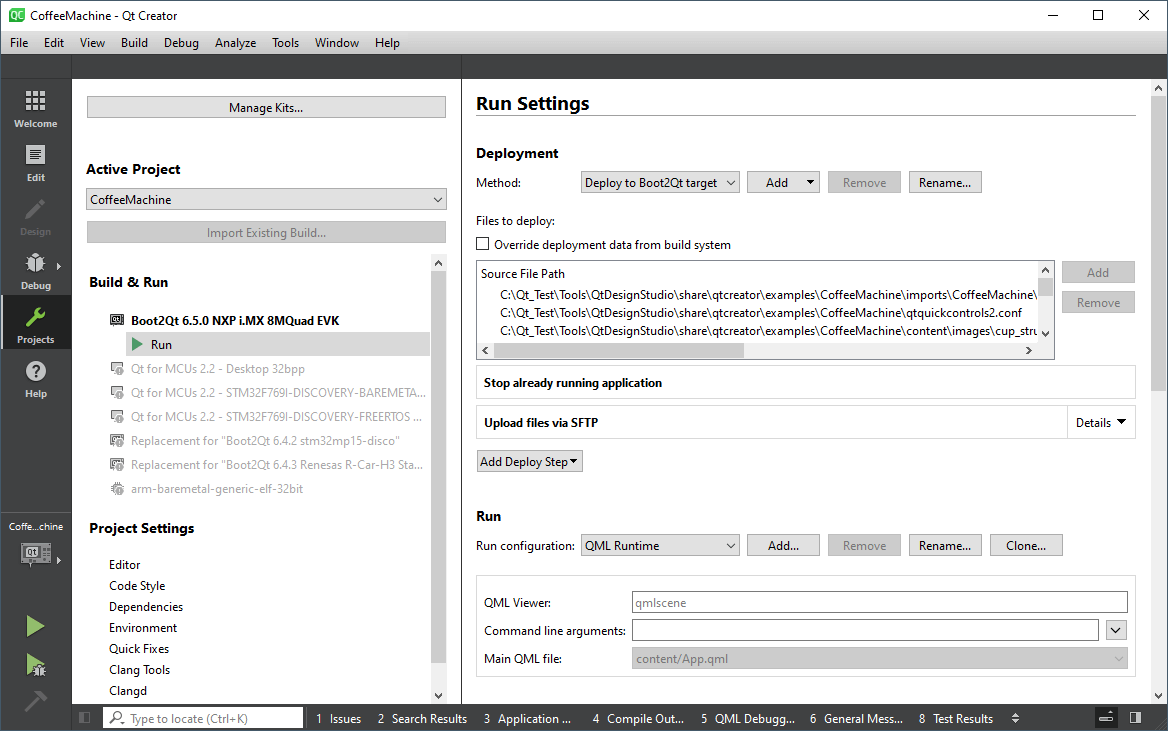Image resolution: width=1168 pixels, height=731 pixels.
Task: Switch to Edit mode
Action: 35,163
